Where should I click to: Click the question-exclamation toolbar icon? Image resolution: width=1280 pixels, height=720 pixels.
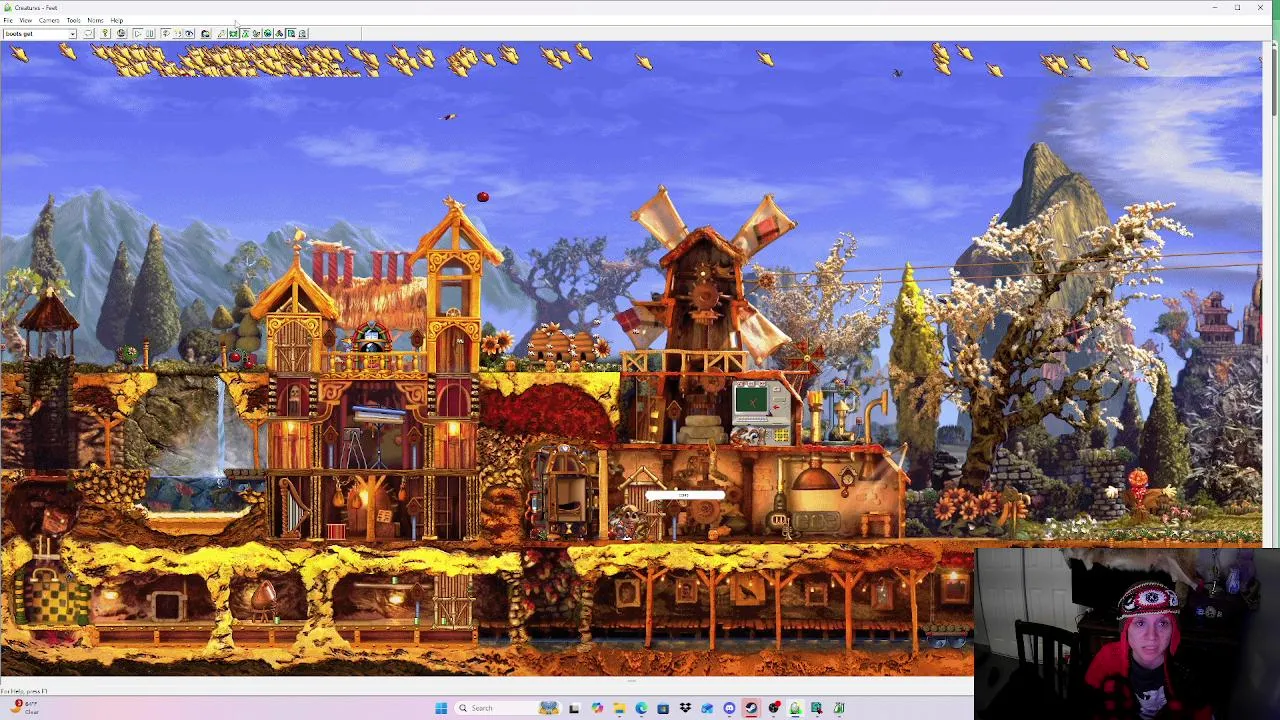(177, 33)
